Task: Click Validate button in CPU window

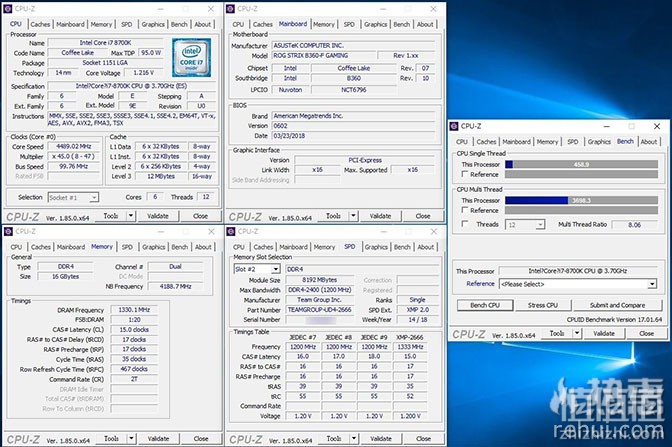Action: point(158,216)
